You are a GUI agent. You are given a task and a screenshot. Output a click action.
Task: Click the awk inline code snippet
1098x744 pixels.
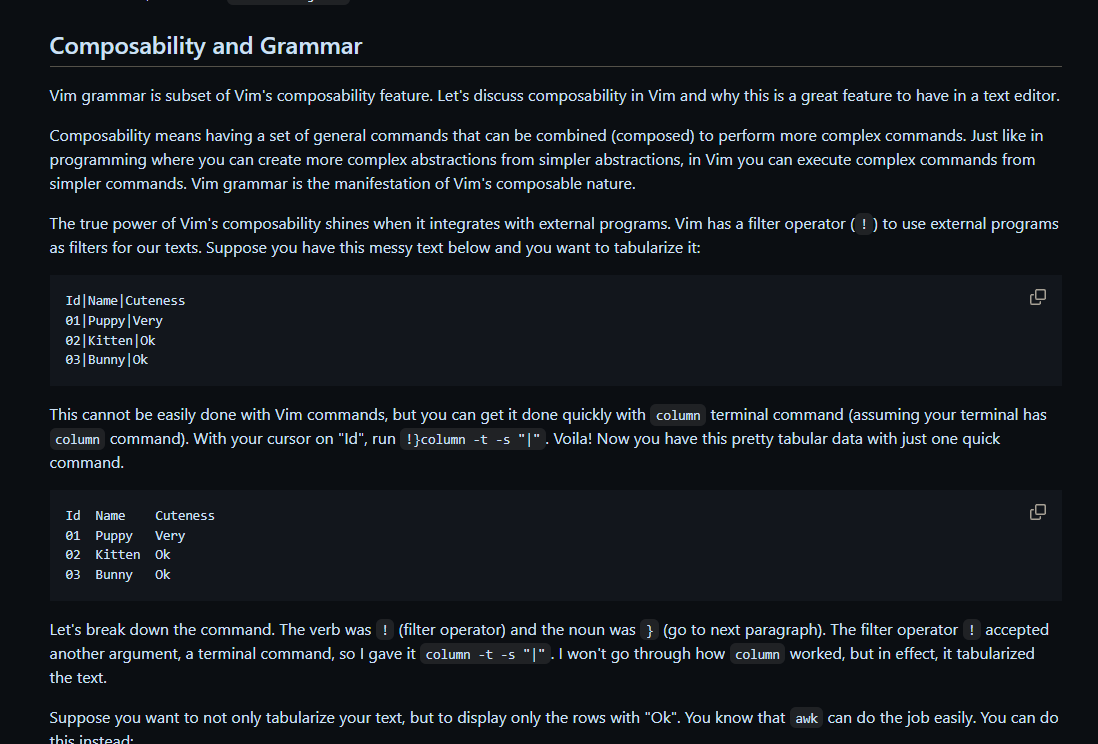click(x=806, y=718)
